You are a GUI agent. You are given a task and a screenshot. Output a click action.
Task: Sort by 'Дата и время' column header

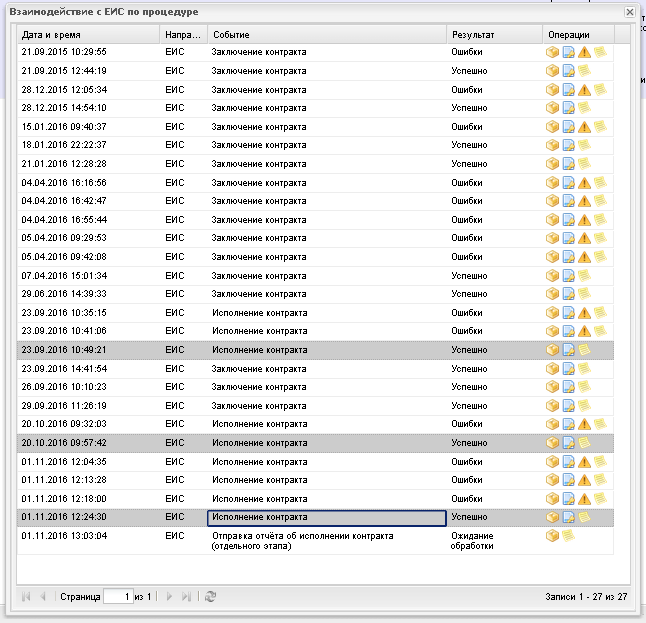click(x=88, y=35)
